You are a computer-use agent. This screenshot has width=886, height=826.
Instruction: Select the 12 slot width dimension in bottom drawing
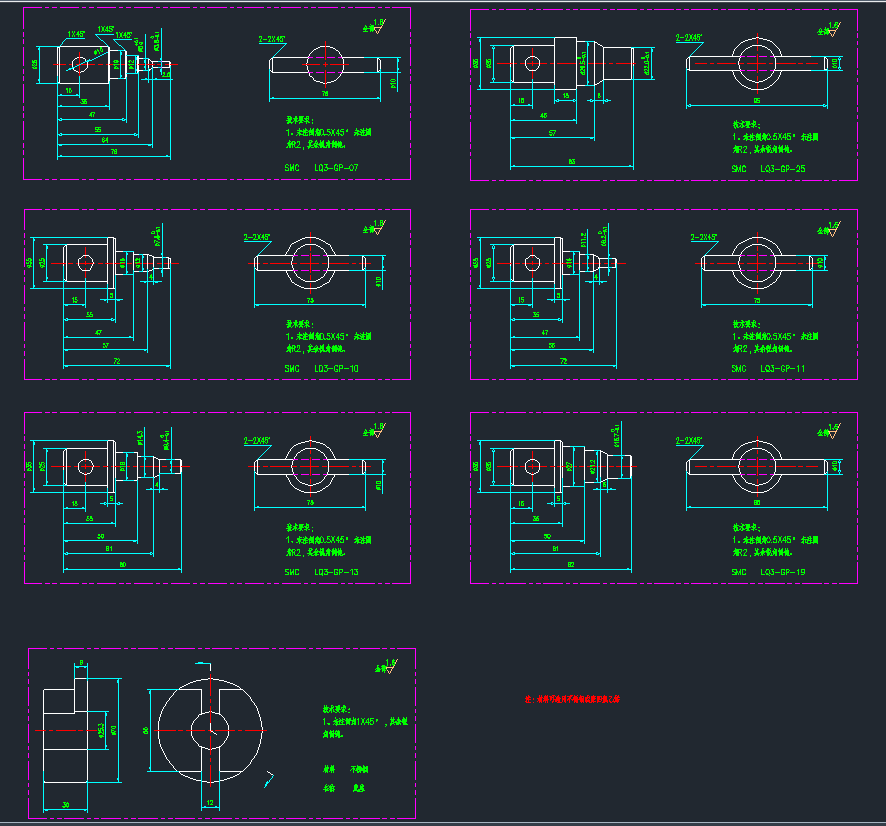[210, 802]
